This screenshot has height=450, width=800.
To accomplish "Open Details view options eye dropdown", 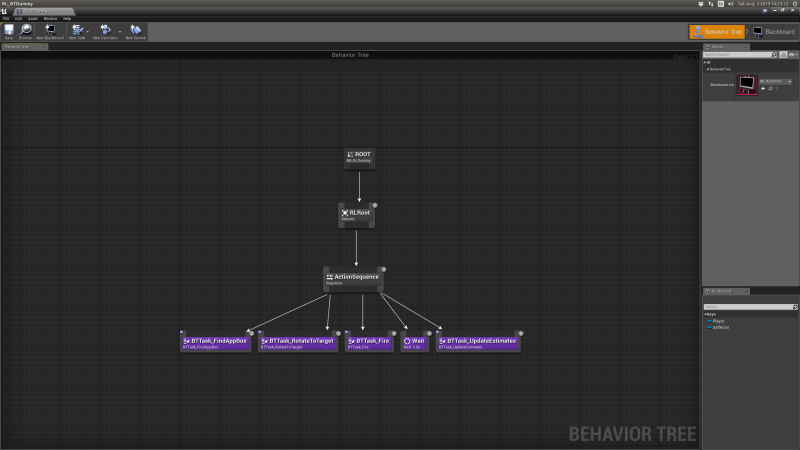I will point(794,54).
